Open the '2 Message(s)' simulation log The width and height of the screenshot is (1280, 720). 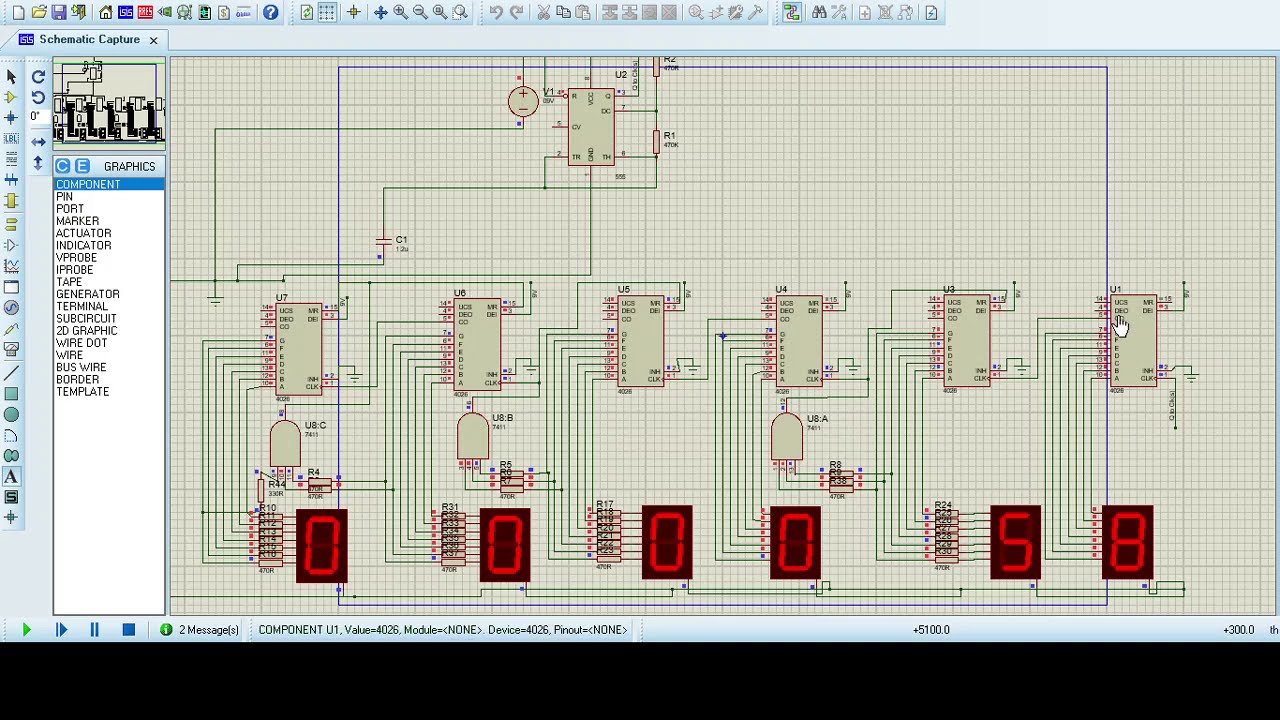199,630
